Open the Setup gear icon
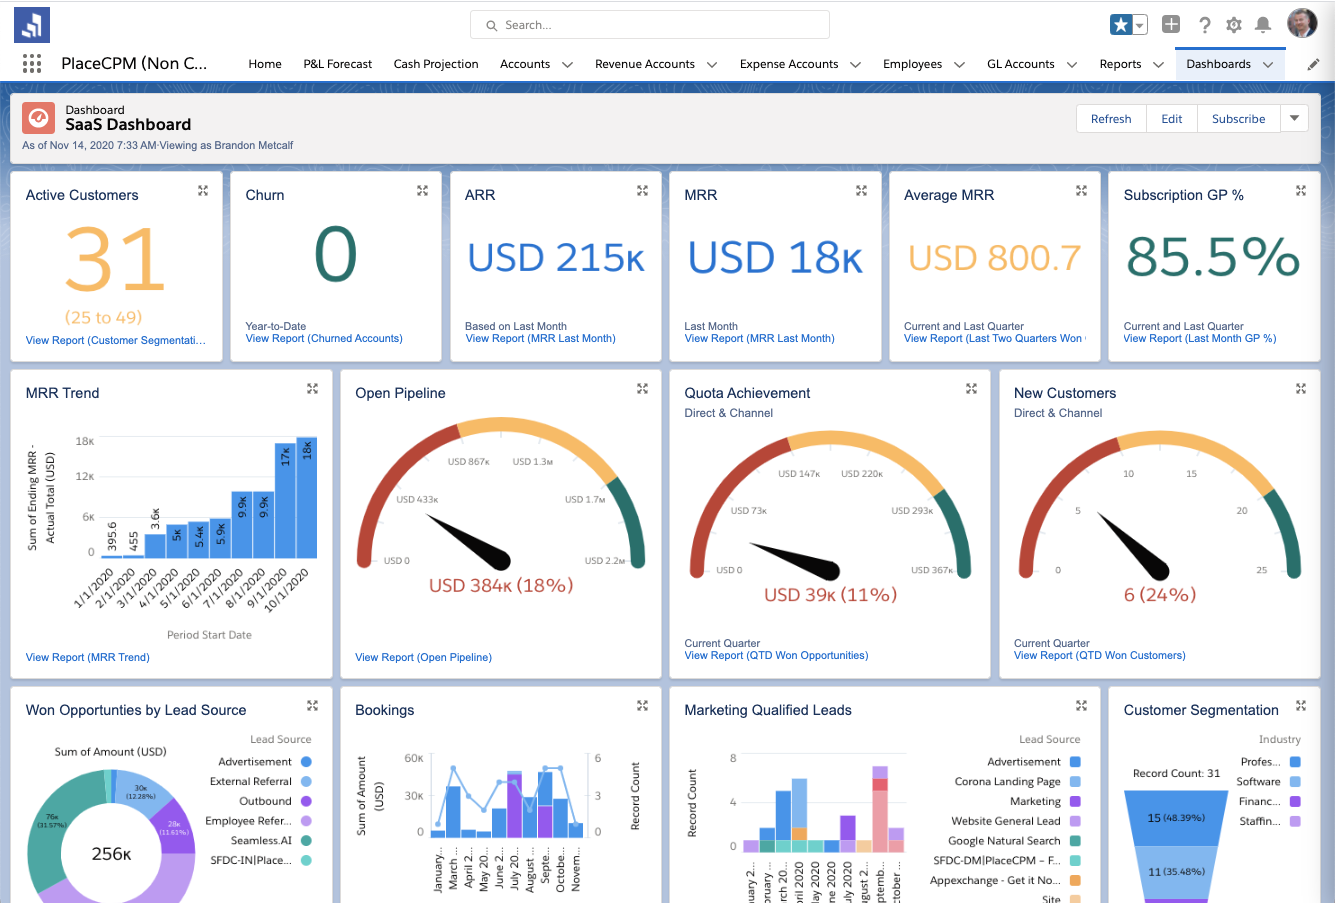Screen dimensions: 1335x903 click(1234, 25)
